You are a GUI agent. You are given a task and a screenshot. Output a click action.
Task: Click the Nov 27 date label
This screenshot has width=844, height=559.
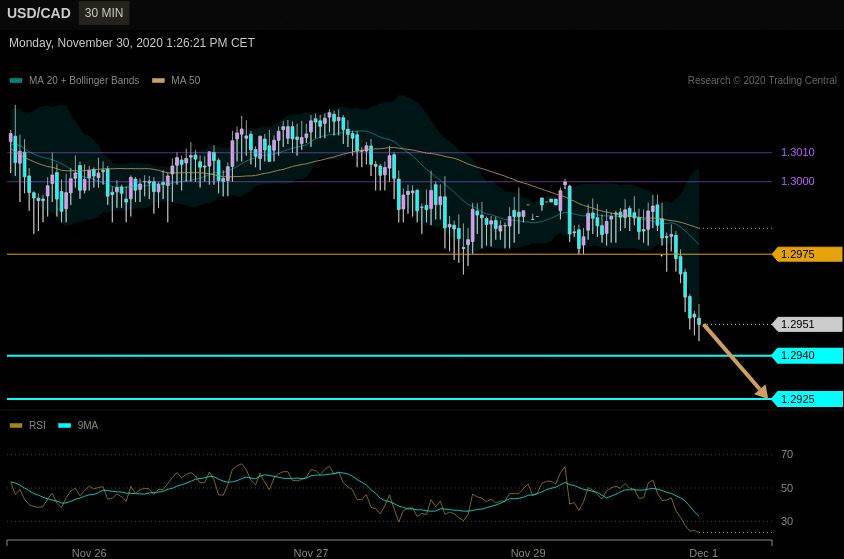click(311, 553)
